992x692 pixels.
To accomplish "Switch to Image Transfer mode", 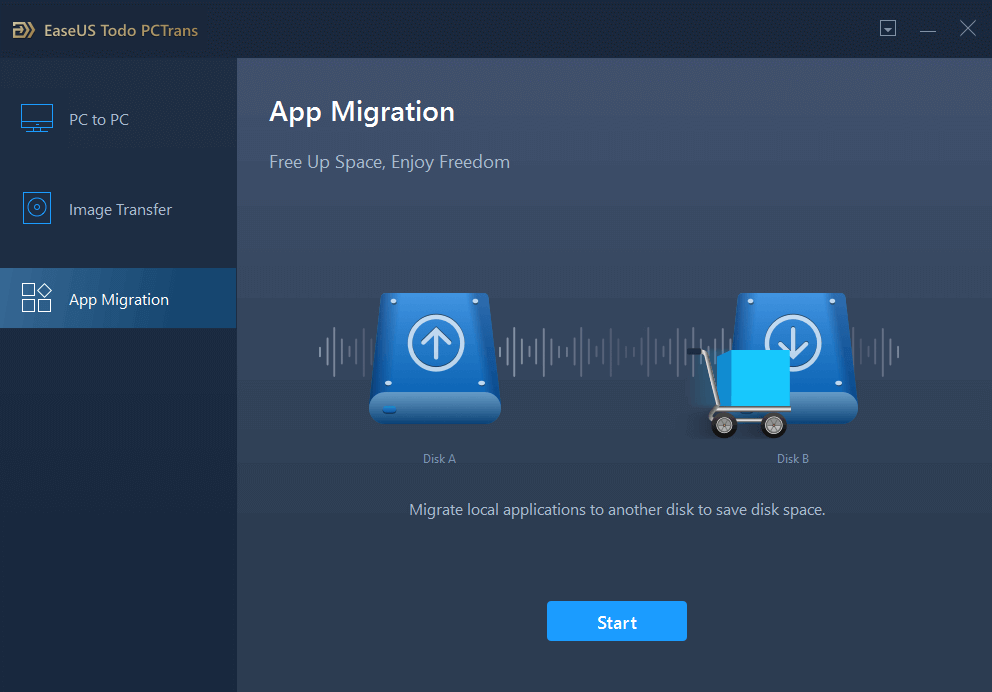I will tap(118, 209).
